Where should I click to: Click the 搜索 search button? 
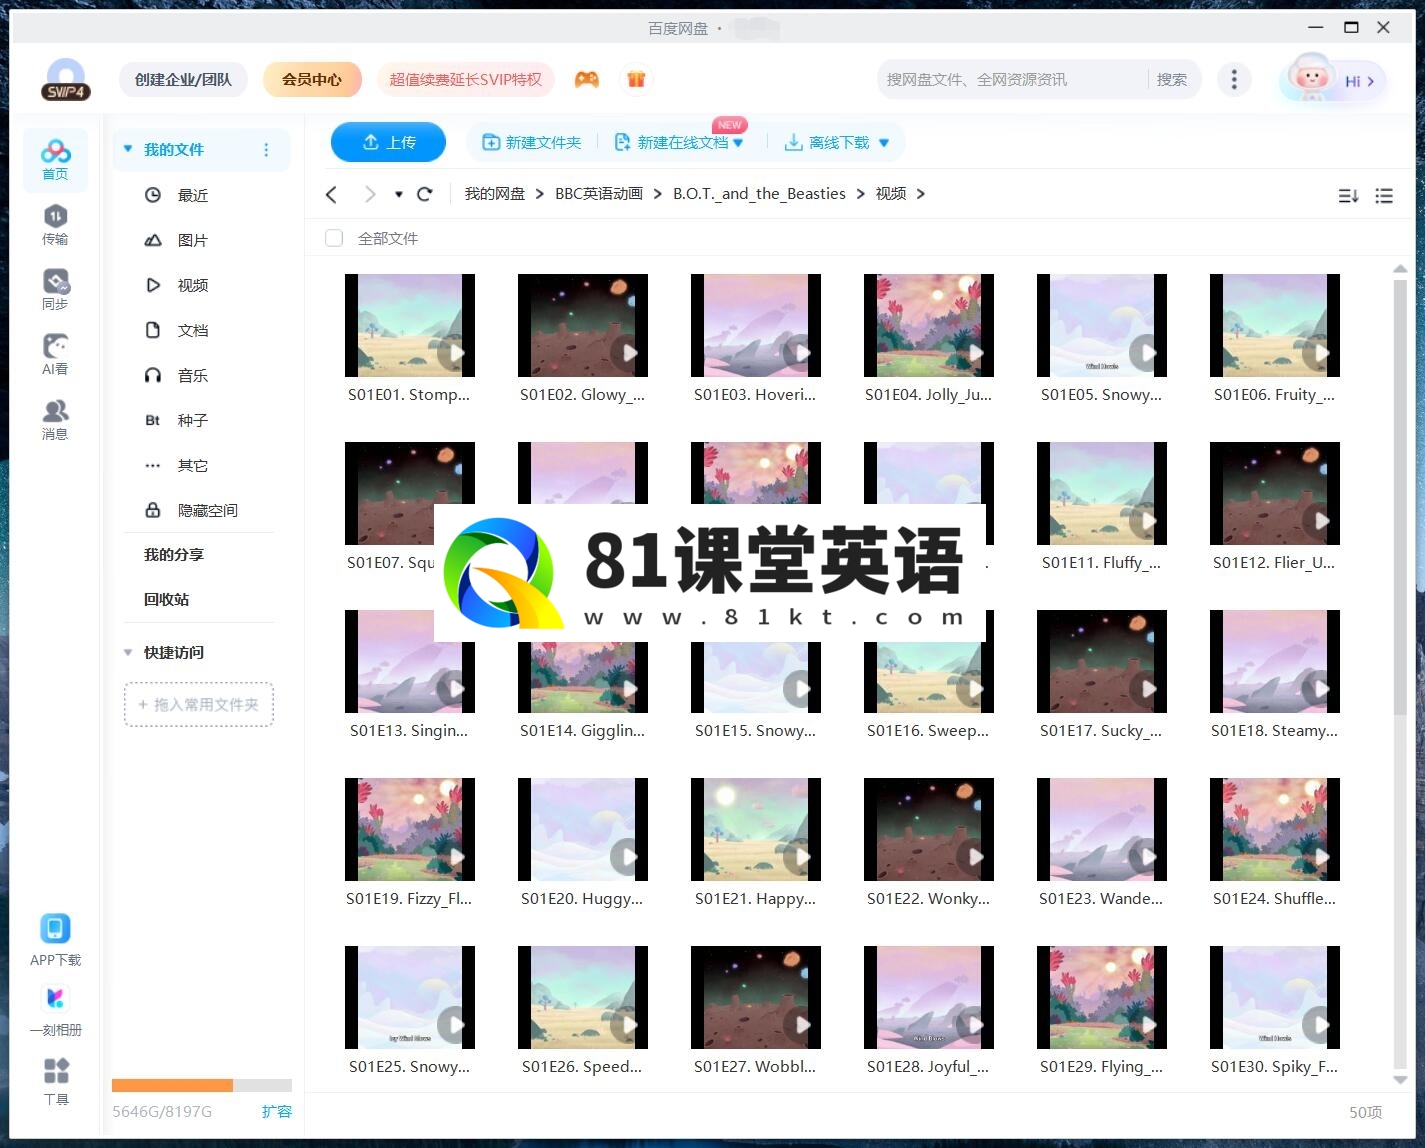[1171, 79]
